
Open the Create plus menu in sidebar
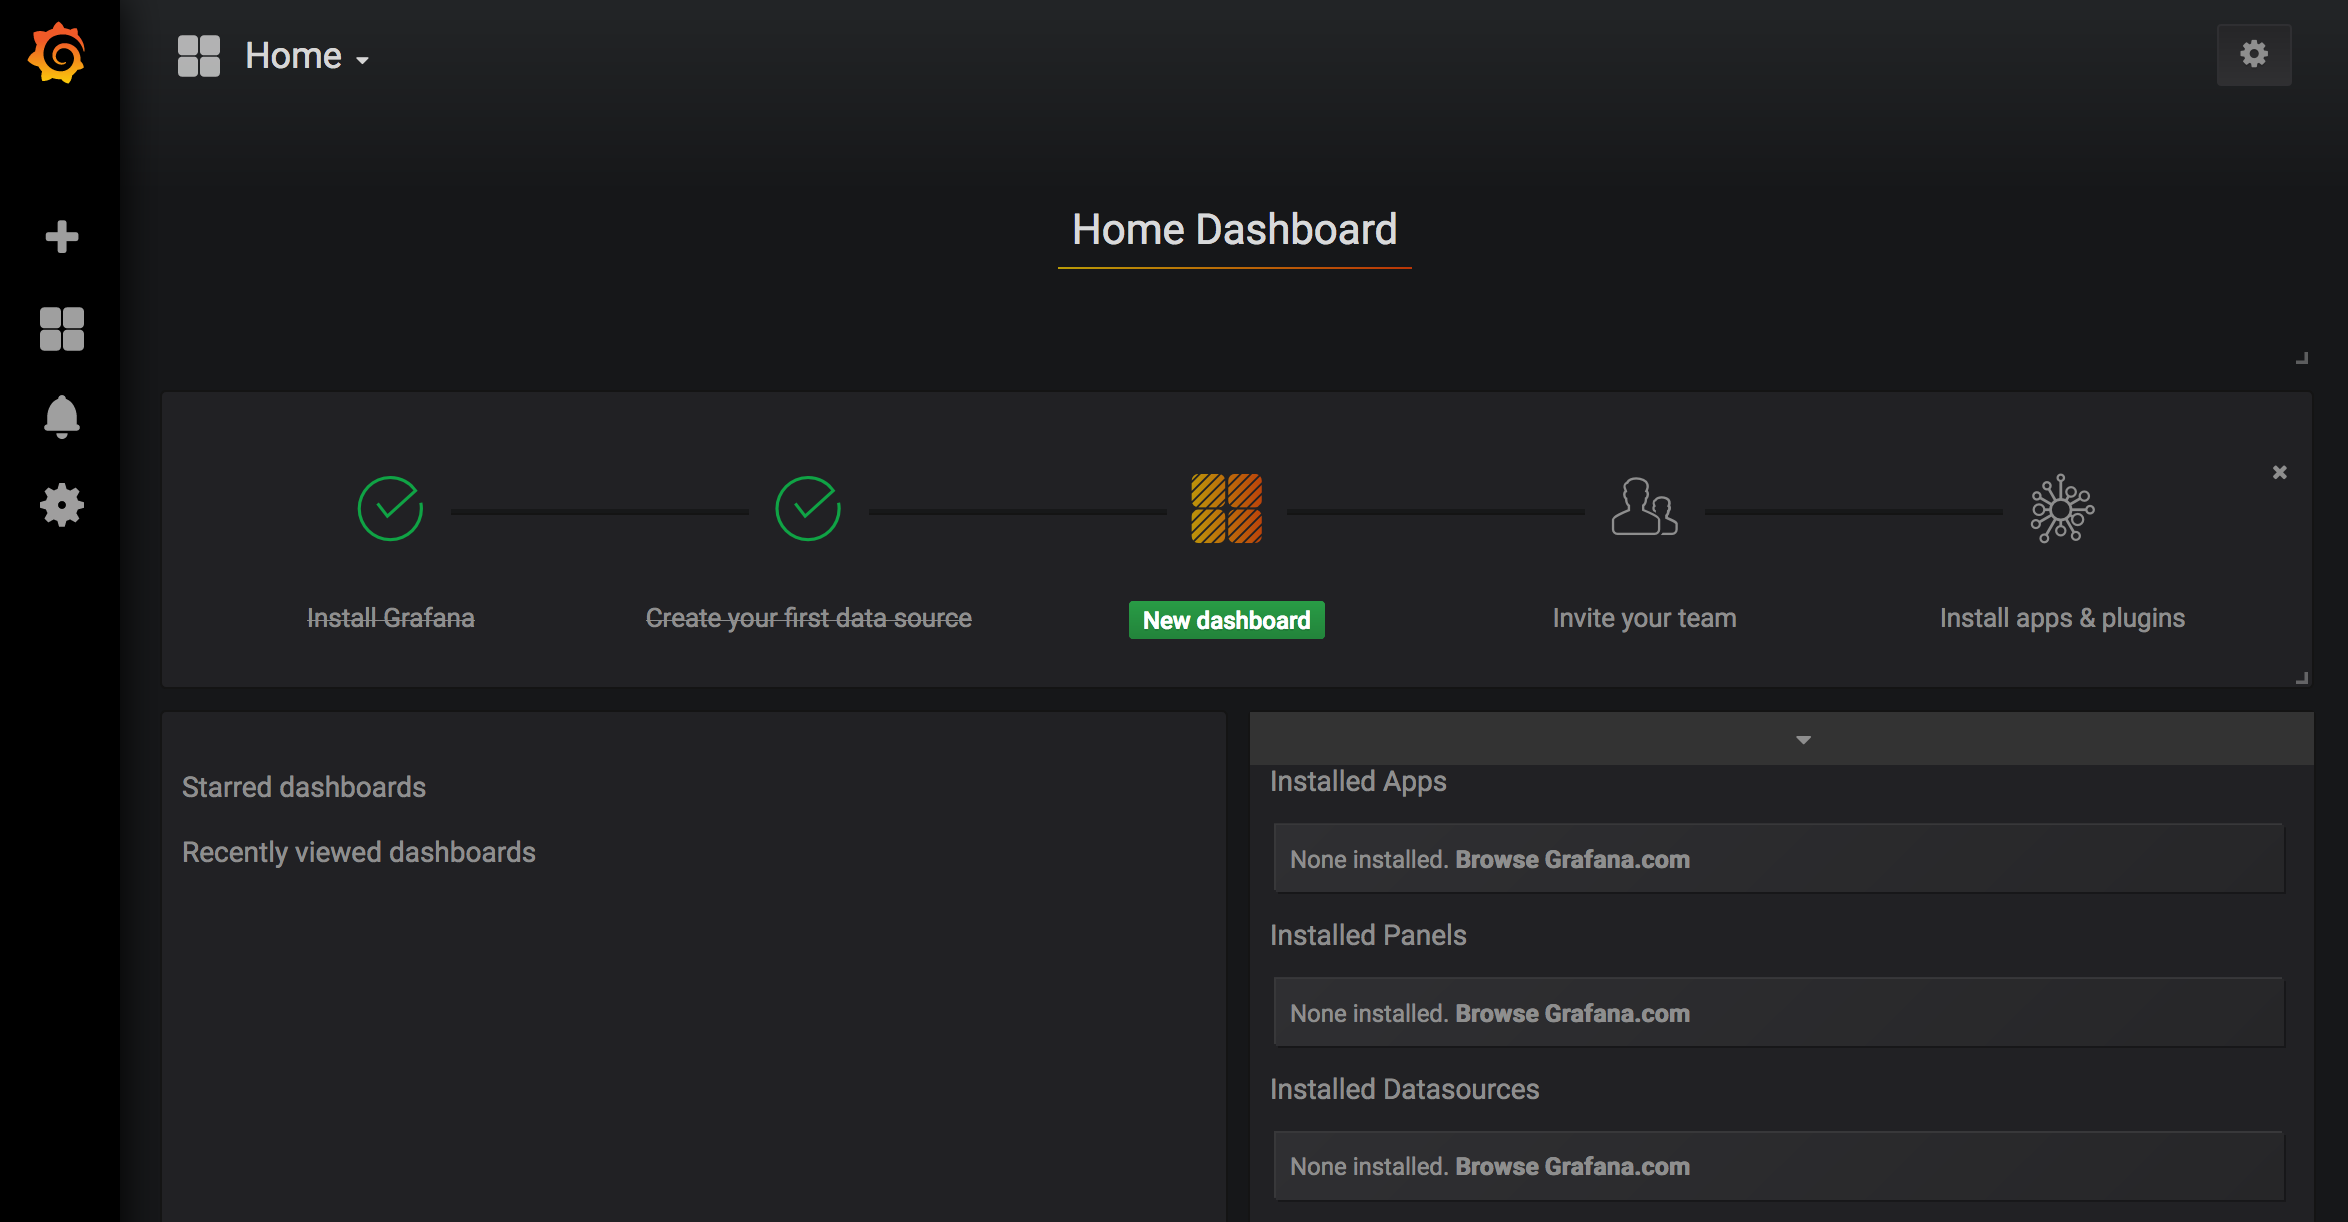(61, 237)
